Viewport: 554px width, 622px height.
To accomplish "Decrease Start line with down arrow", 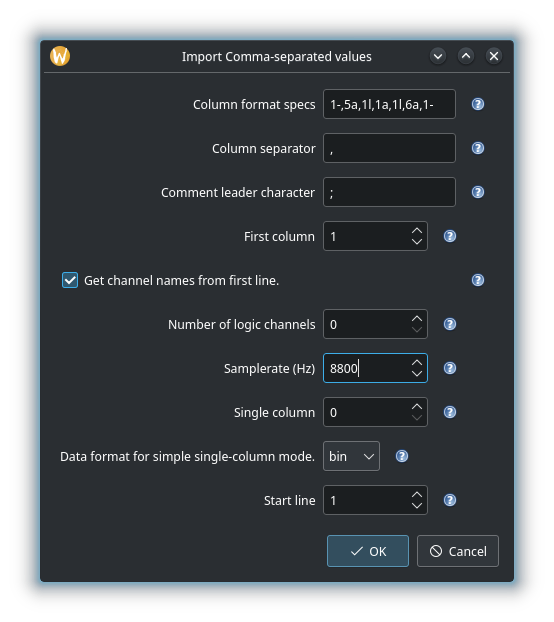I will [x=417, y=506].
